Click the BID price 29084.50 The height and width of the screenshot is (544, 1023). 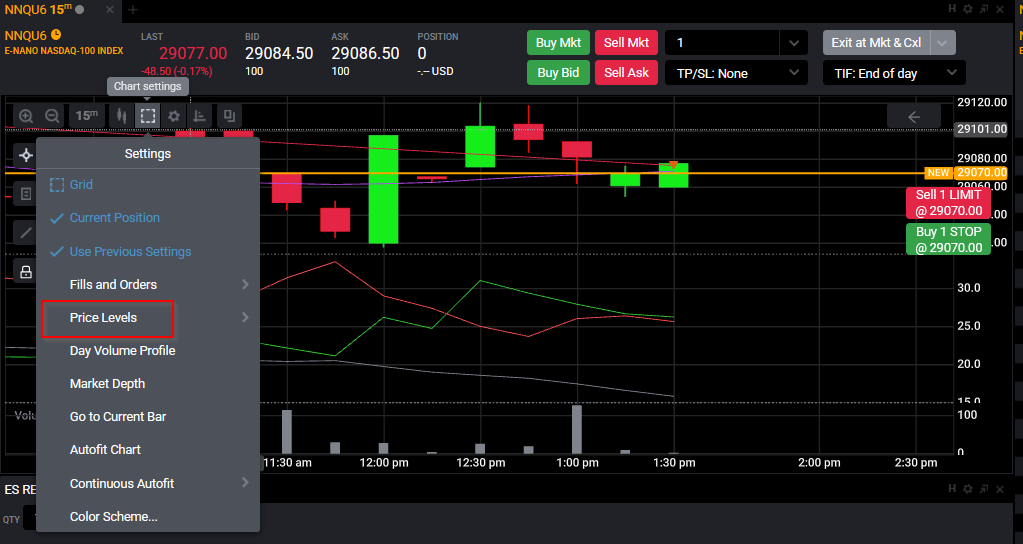coord(279,53)
